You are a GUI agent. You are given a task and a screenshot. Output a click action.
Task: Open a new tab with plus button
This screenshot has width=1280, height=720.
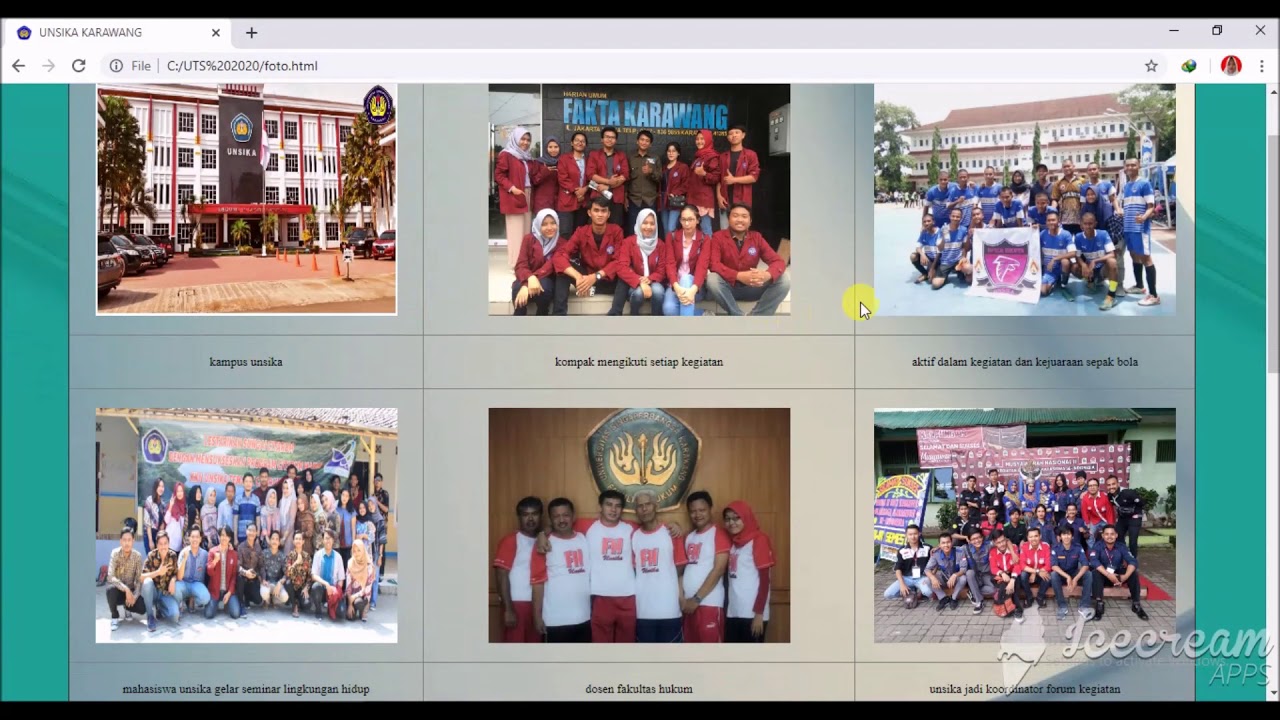pos(251,33)
